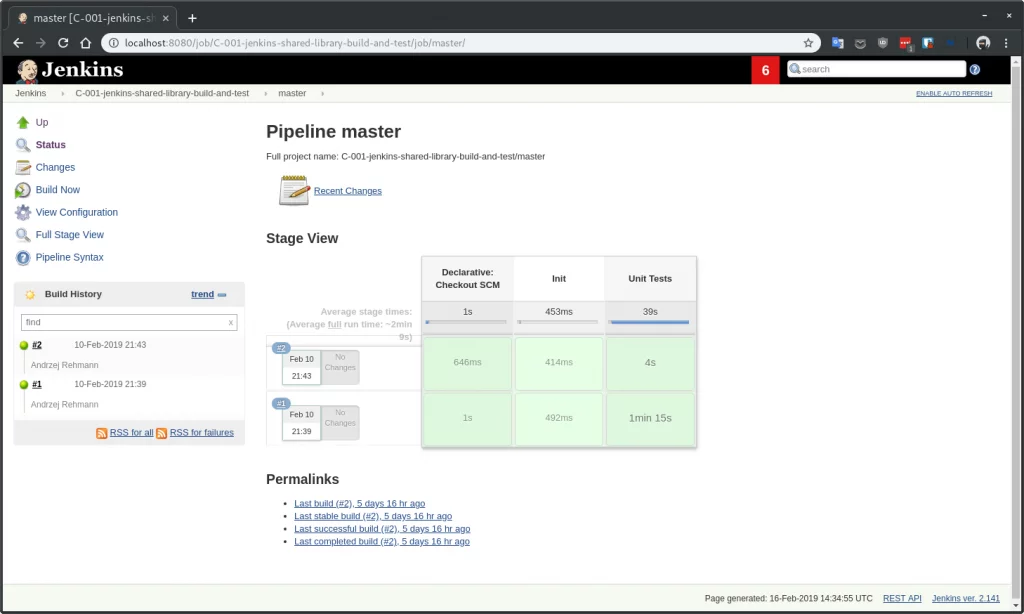Click the RSS for all feed icon
Image resolution: width=1024 pixels, height=614 pixels.
coord(102,433)
